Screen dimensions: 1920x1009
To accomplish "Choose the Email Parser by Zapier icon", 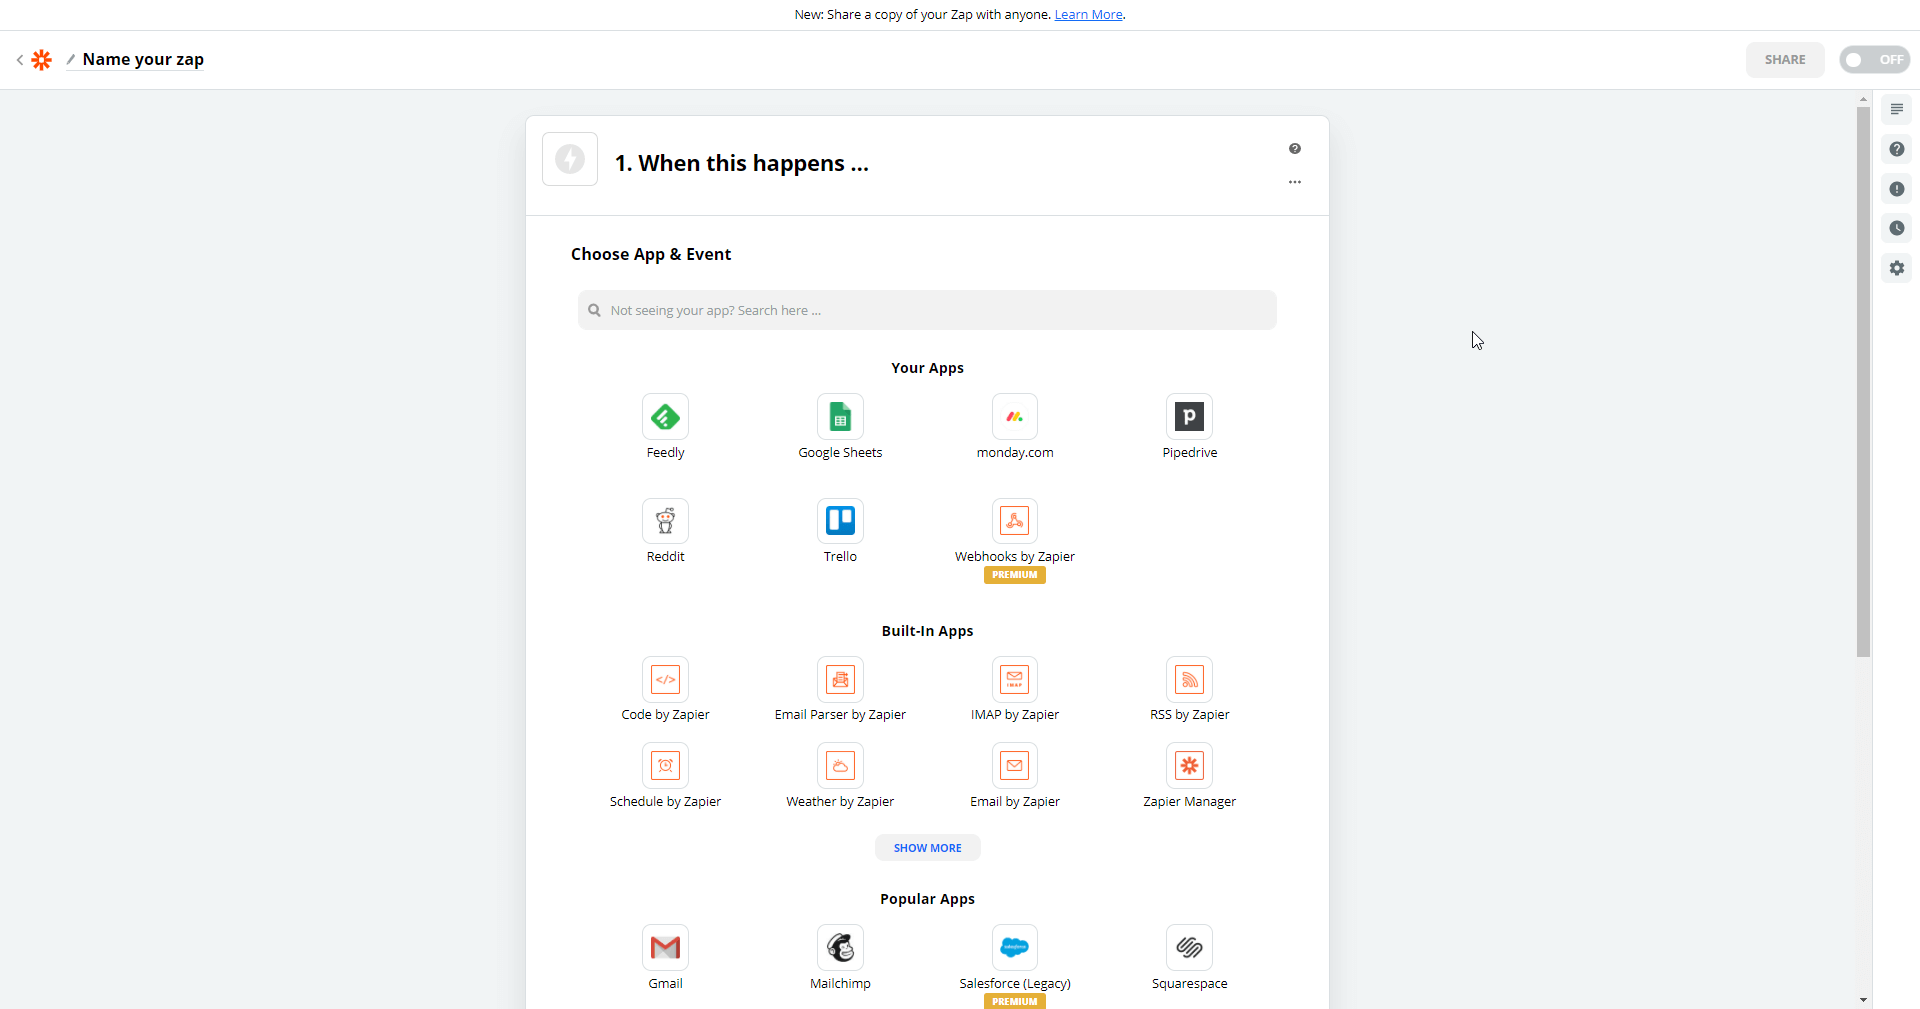I will click(x=840, y=680).
